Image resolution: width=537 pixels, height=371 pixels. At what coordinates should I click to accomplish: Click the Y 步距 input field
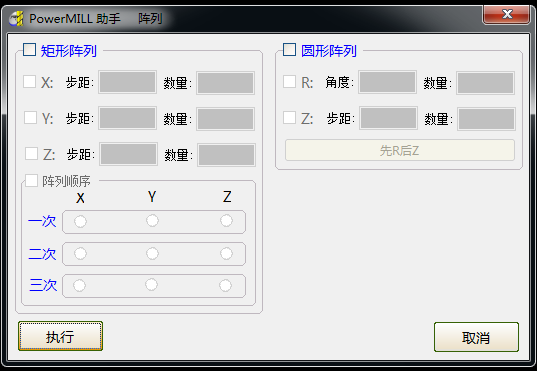(x=127, y=118)
